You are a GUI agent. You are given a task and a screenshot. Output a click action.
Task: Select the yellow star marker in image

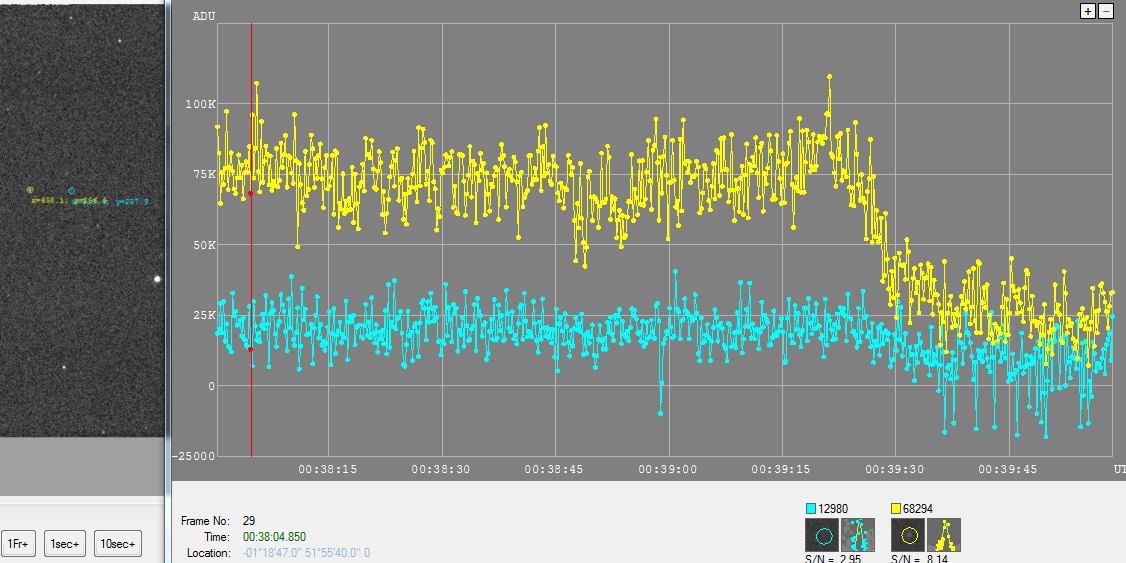[x=30, y=189]
